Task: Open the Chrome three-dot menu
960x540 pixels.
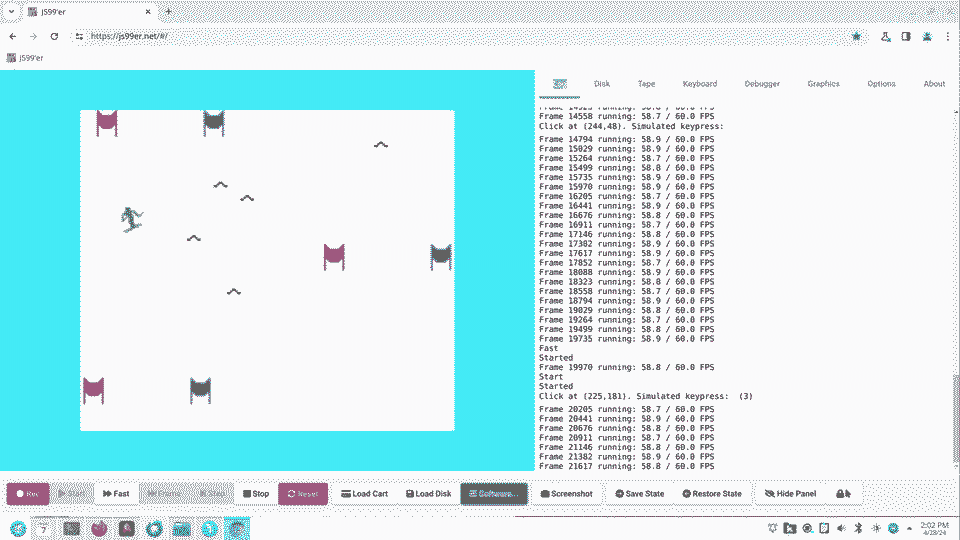Action: [x=949, y=36]
